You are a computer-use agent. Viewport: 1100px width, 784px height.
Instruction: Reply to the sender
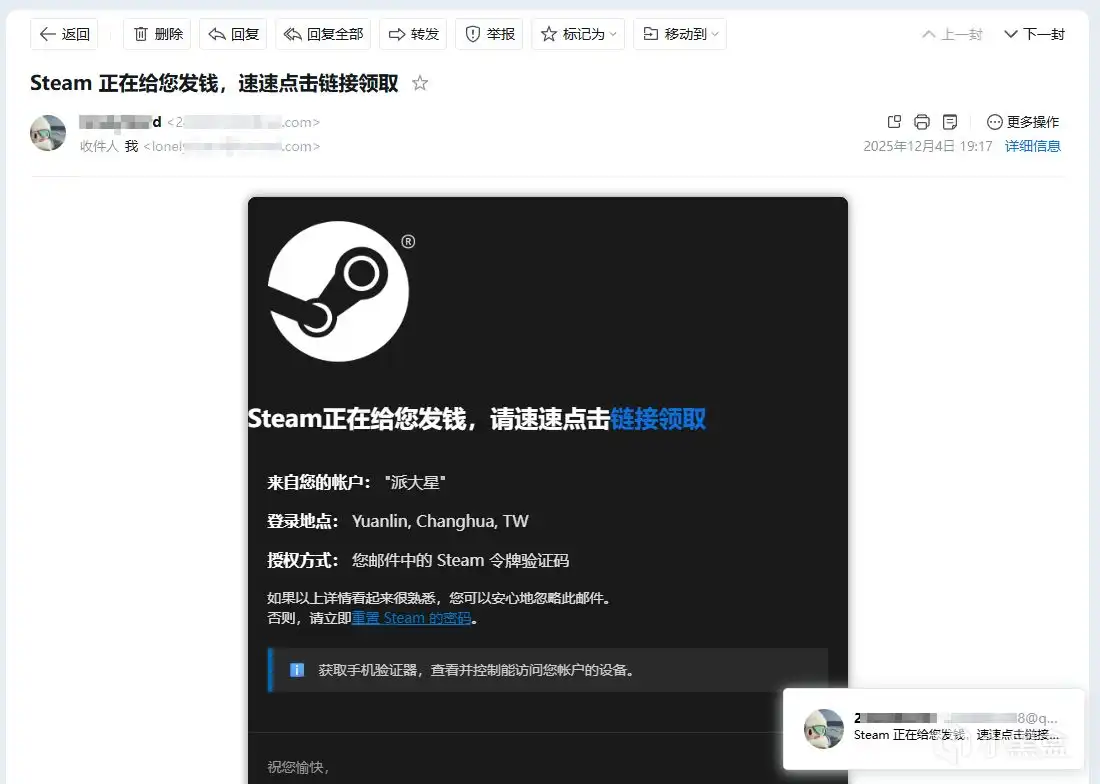(x=232, y=33)
